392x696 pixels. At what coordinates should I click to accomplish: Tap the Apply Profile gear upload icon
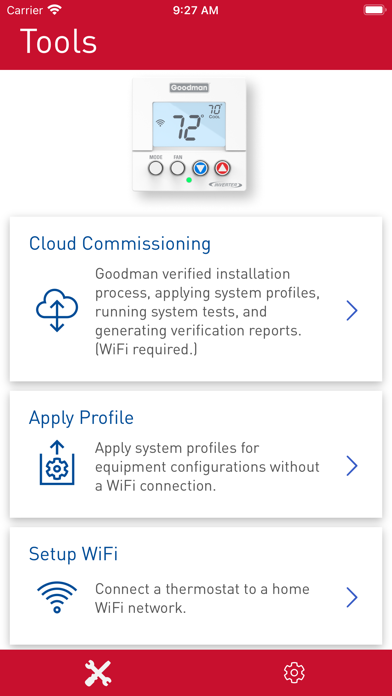point(57,463)
